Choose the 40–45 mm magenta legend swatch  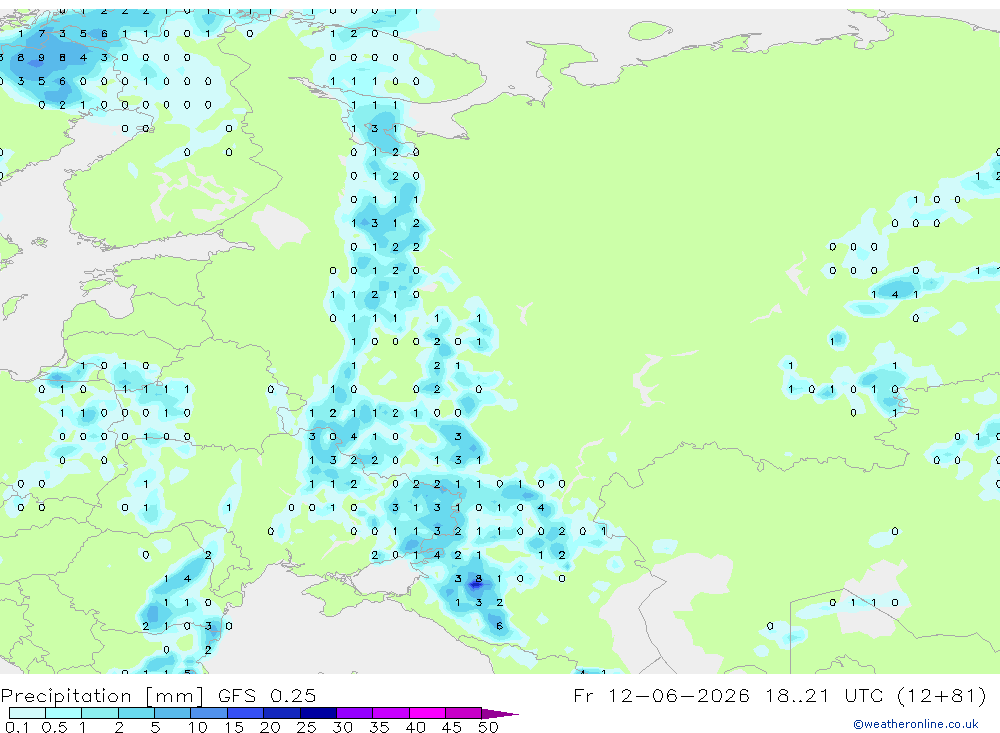coord(427,713)
